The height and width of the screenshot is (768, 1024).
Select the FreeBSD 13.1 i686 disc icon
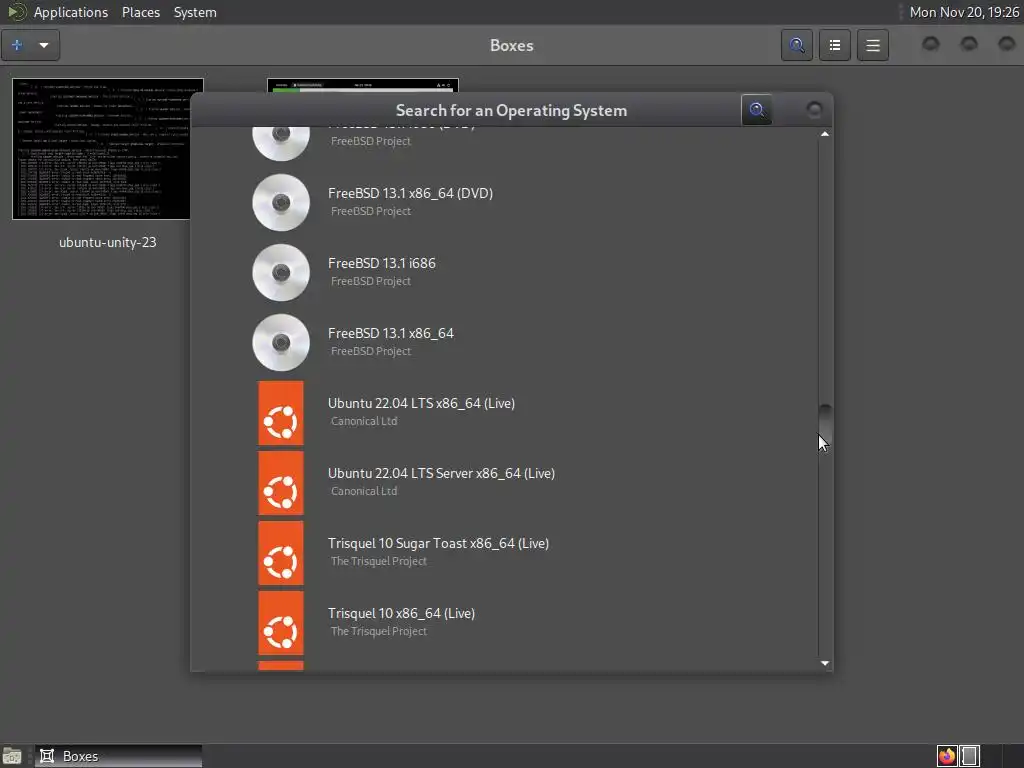(281, 272)
